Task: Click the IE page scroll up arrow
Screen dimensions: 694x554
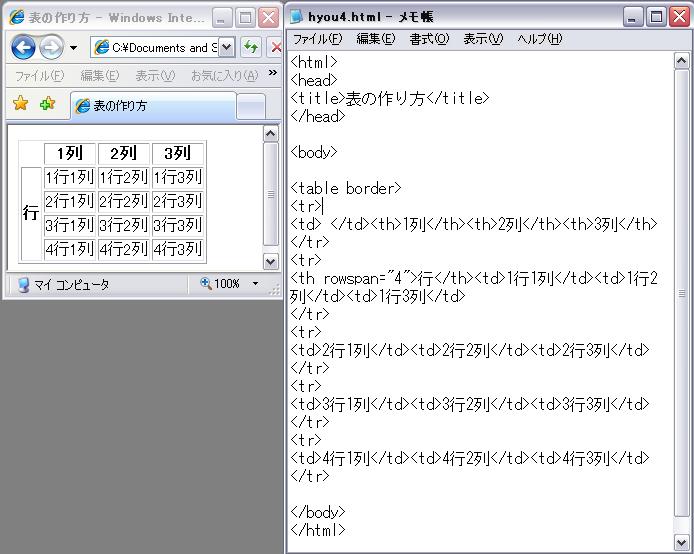Action: click(x=270, y=134)
